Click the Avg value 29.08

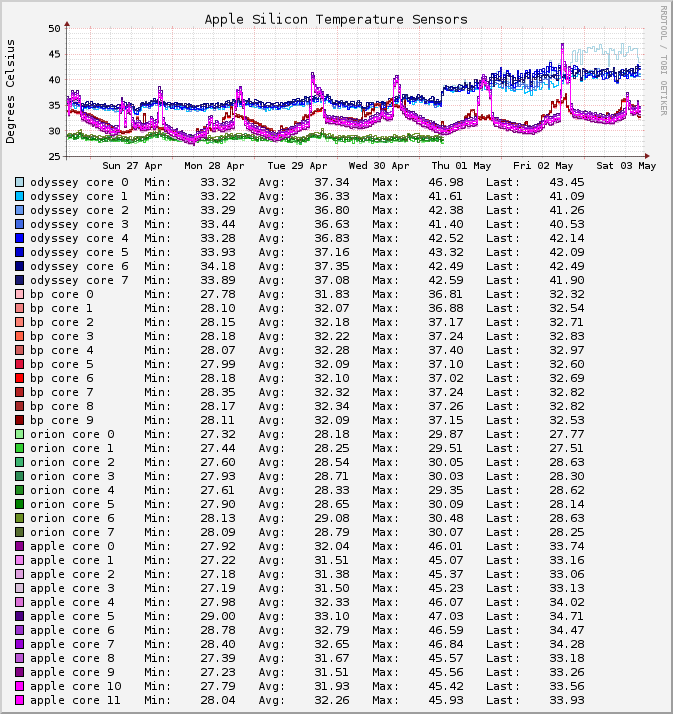(332, 518)
